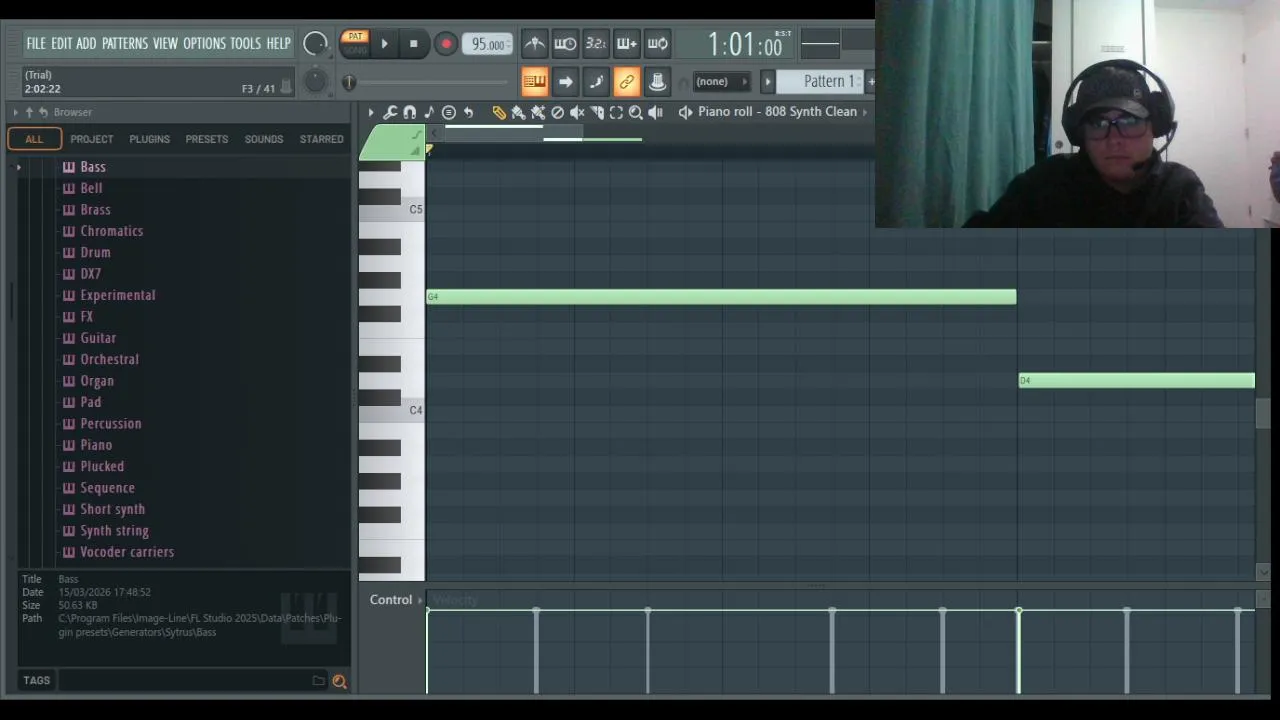The width and height of the screenshot is (1280, 720).
Task: Open the OPTIONS menu
Action: [204, 43]
